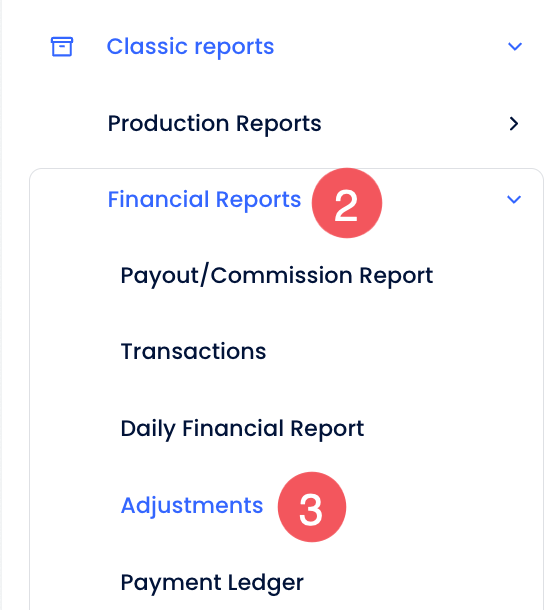The width and height of the screenshot is (560, 610).
Task: Open the Payout/Commission Report
Action: 277,275
